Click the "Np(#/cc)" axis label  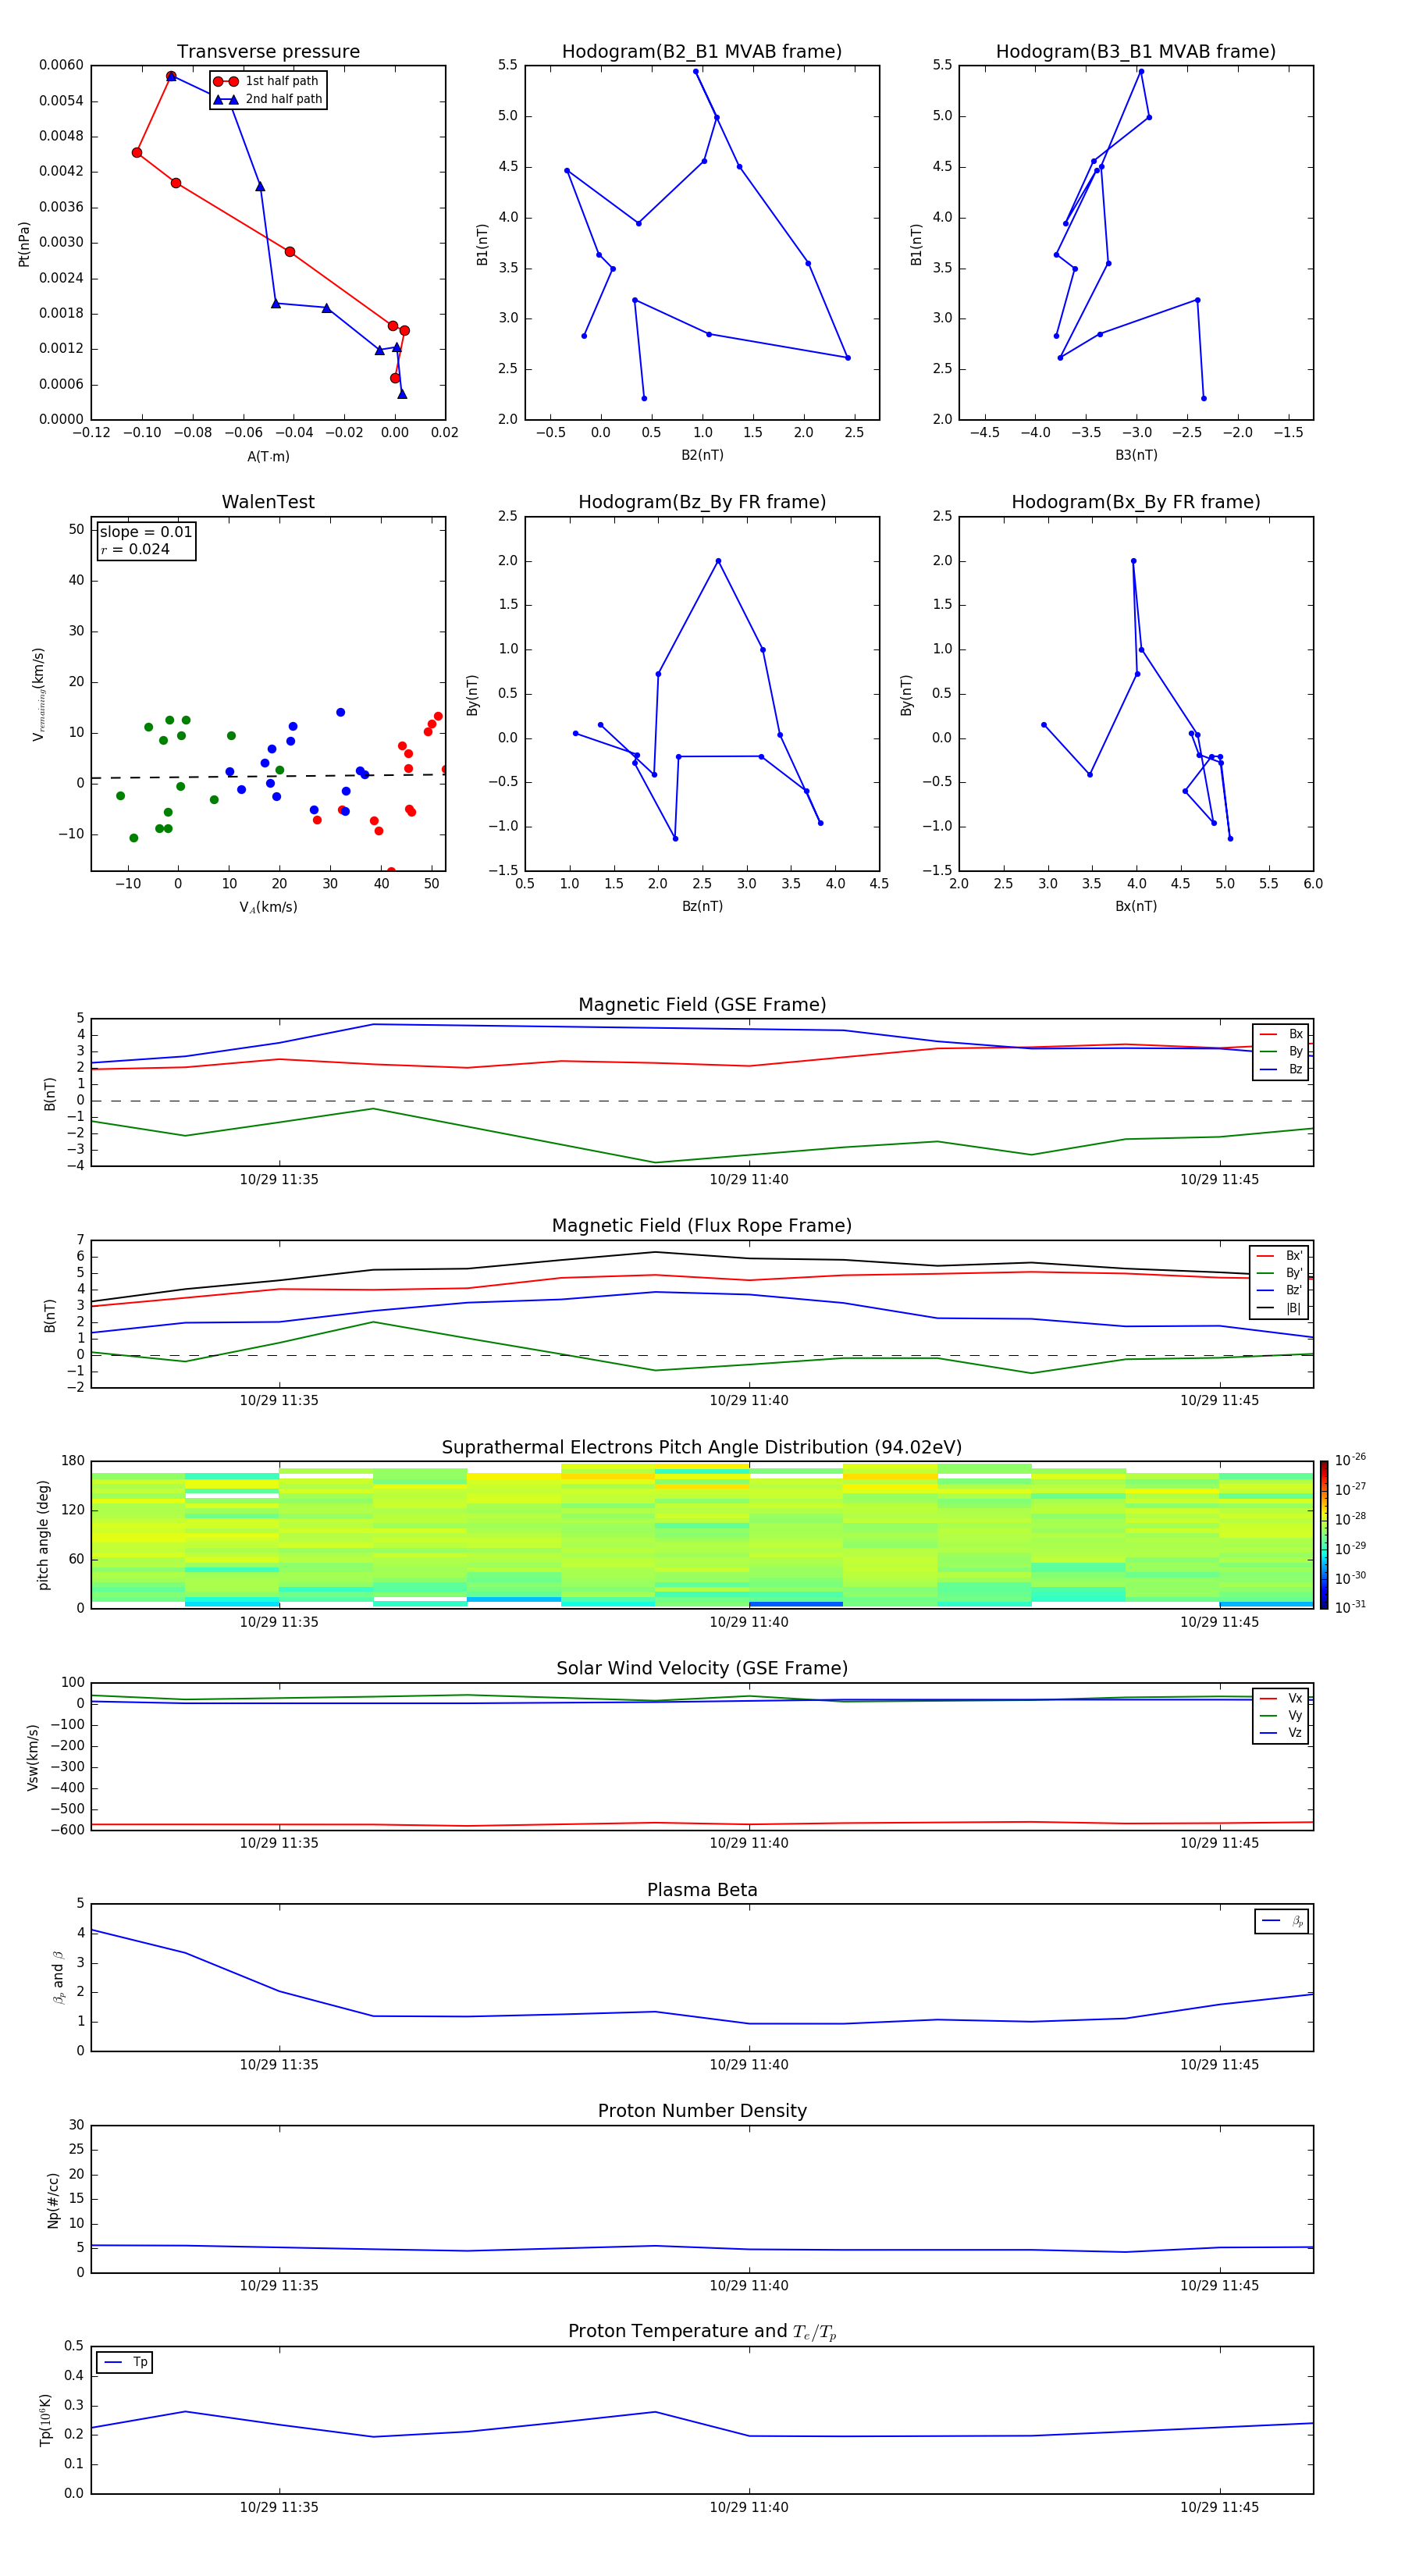[x=53, y=2200]
